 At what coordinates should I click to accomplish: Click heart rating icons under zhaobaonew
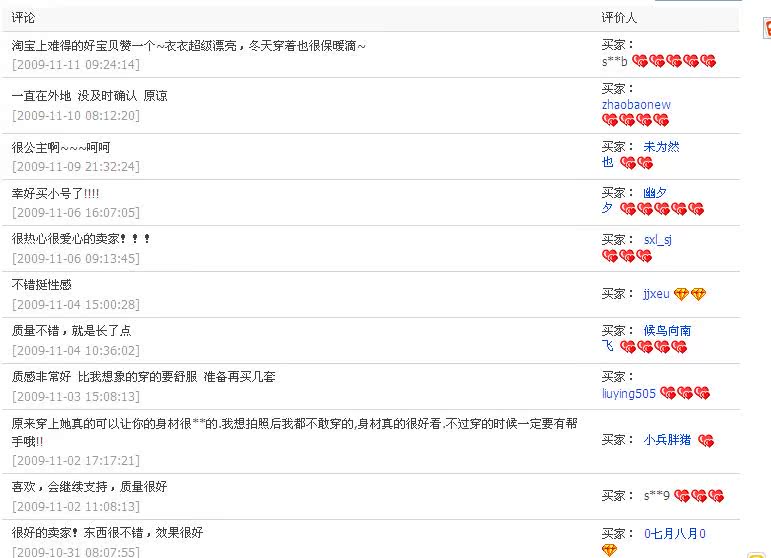coord(635,120)
